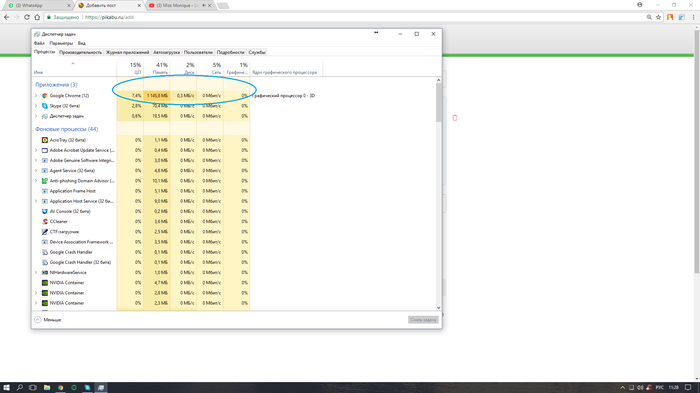Click Chrome's 1 145,8 МБ memory cell
This screenshot has height=393, width=700.
(157, 96)
